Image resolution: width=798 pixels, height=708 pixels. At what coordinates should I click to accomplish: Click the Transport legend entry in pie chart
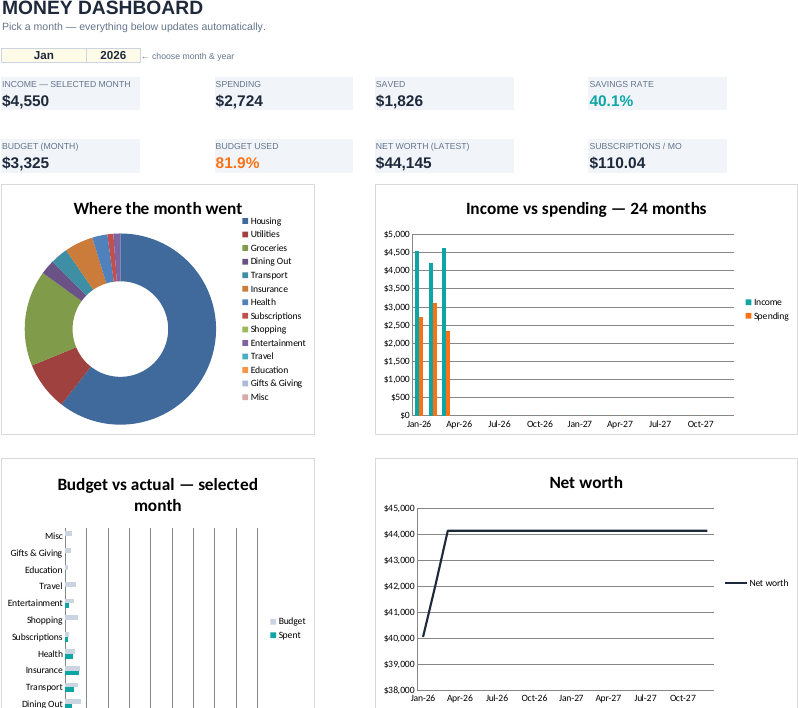pos(265,275)
